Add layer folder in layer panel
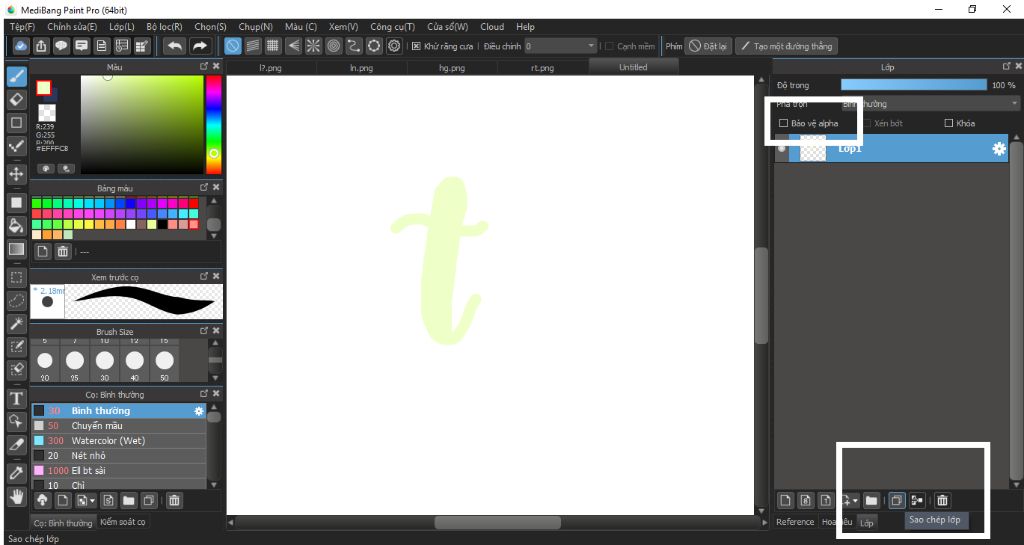Screen dimensions: 1024x545 (871, 501)
